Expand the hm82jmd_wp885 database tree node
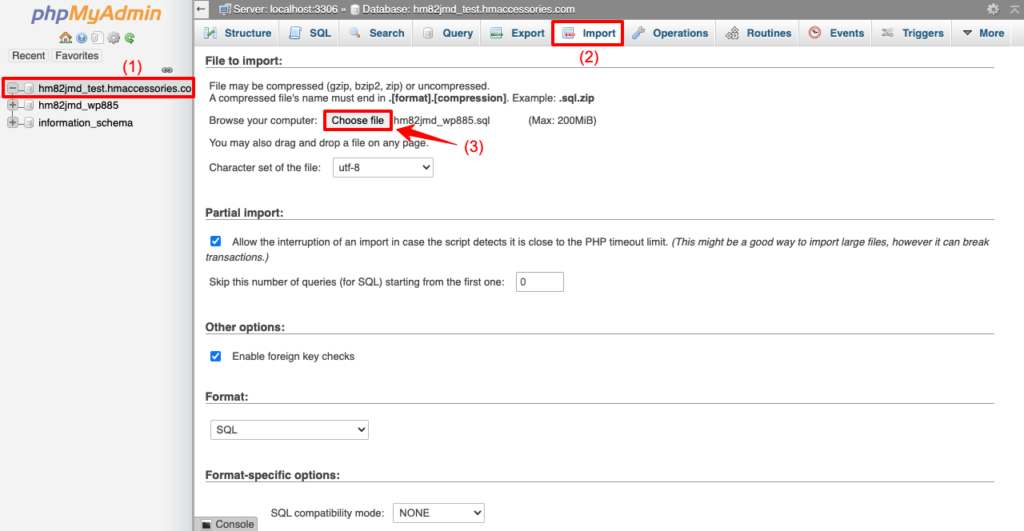This screenshot has width=1024, height=531. (13, 105)
